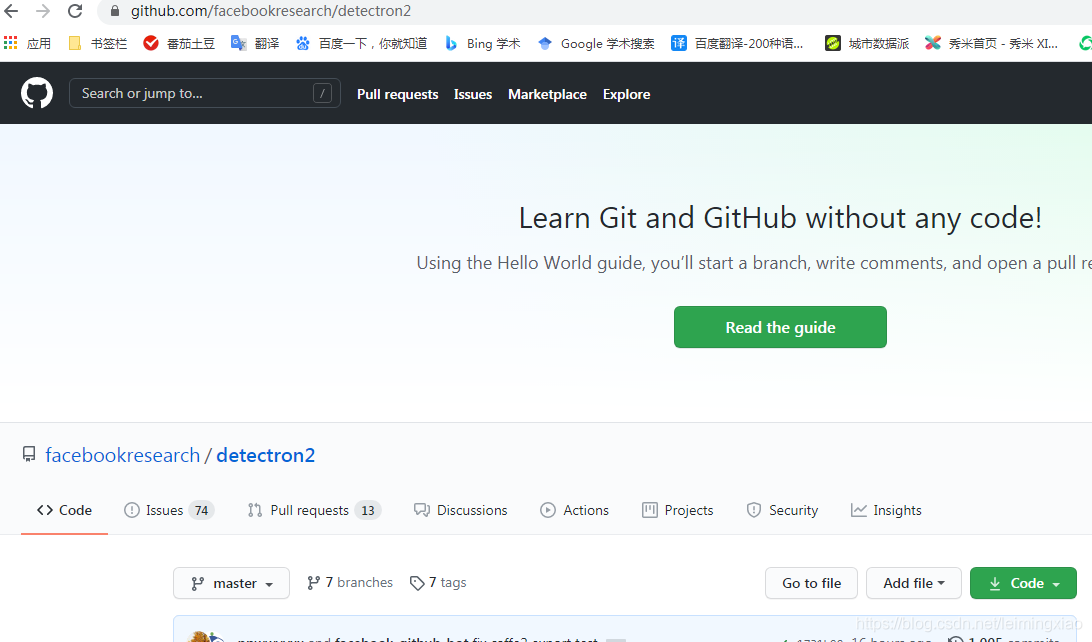Expand the green Code download dropdown

tap(1023, 583)
